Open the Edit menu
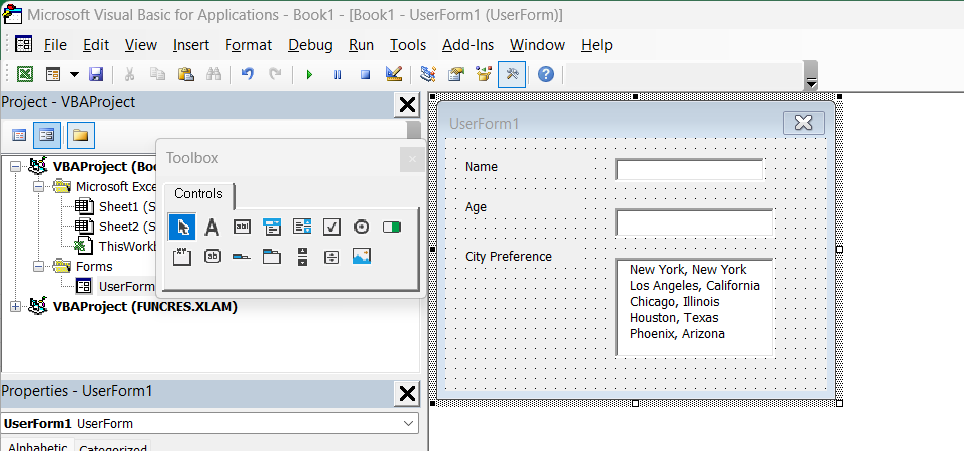This screenshot has height=451, width=964. pyautogui.click(x=96, y=45)
